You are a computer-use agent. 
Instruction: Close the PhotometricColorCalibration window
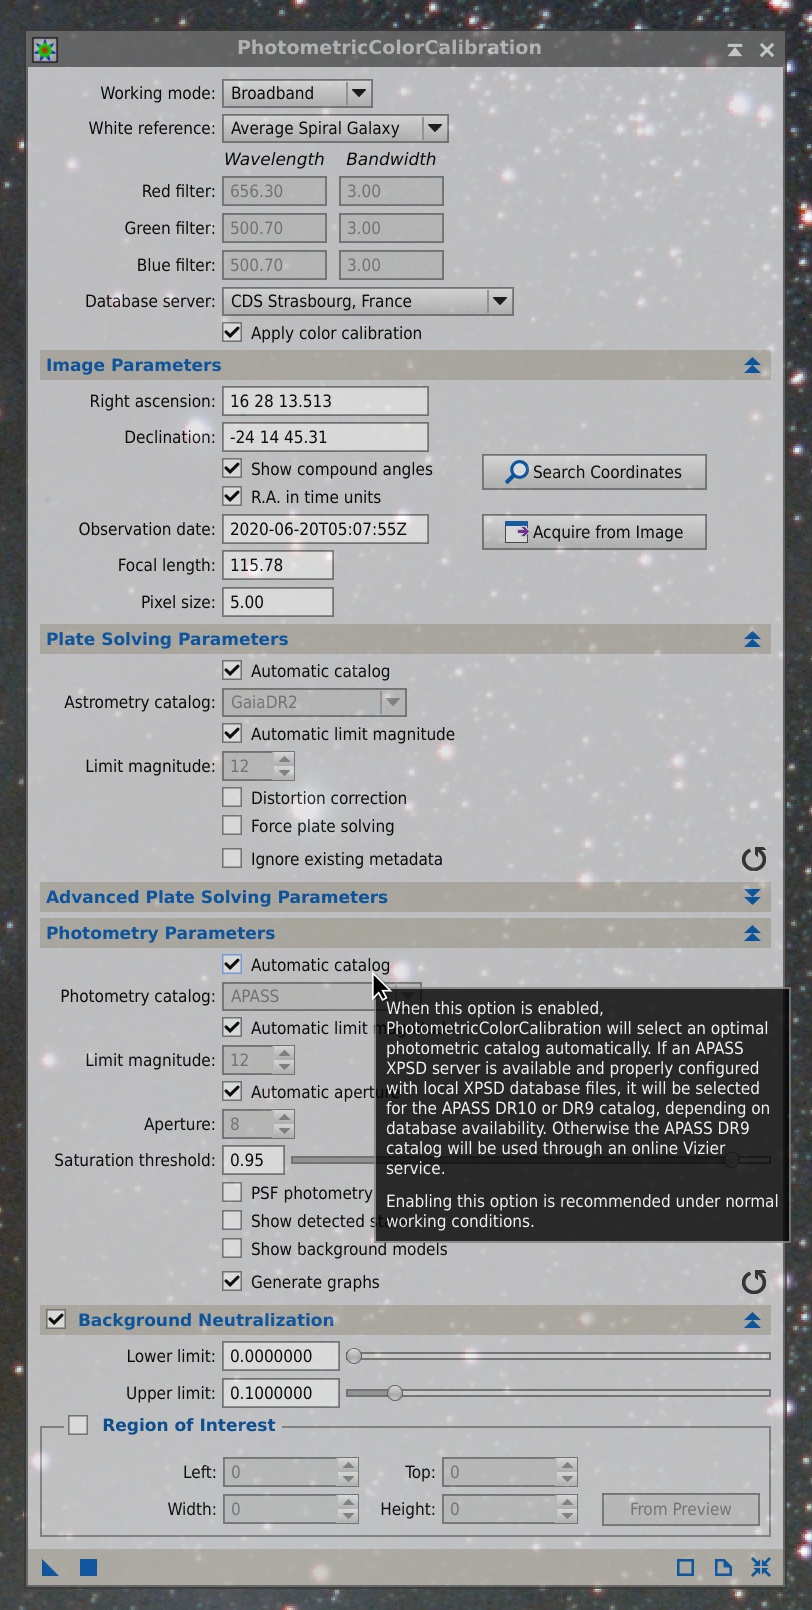coord(767,49)
